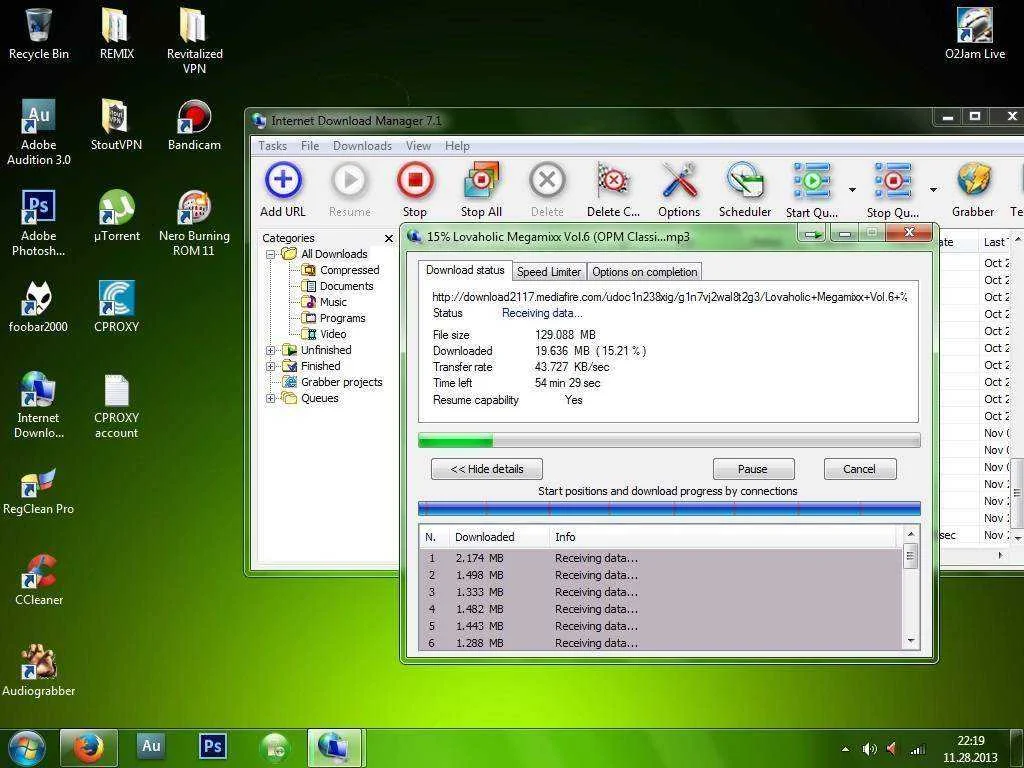Click the Add URL toolbar icon
This screenshot has height=768, width=1024.
pos(283,189)
